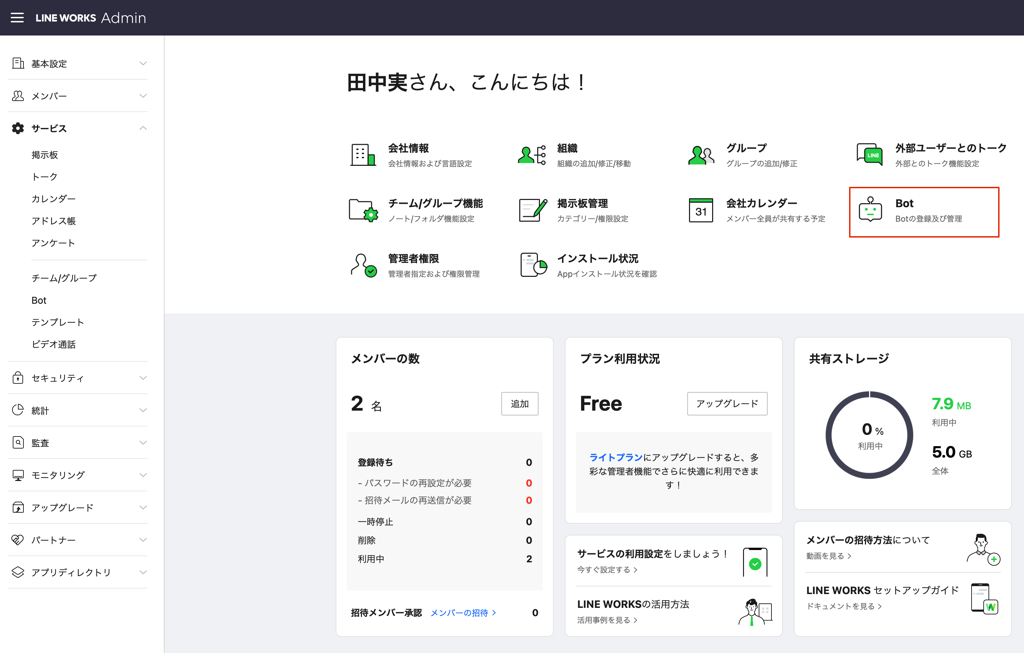
Task: Click 今すぐ設定する link
Action: [x=607, y=569]
